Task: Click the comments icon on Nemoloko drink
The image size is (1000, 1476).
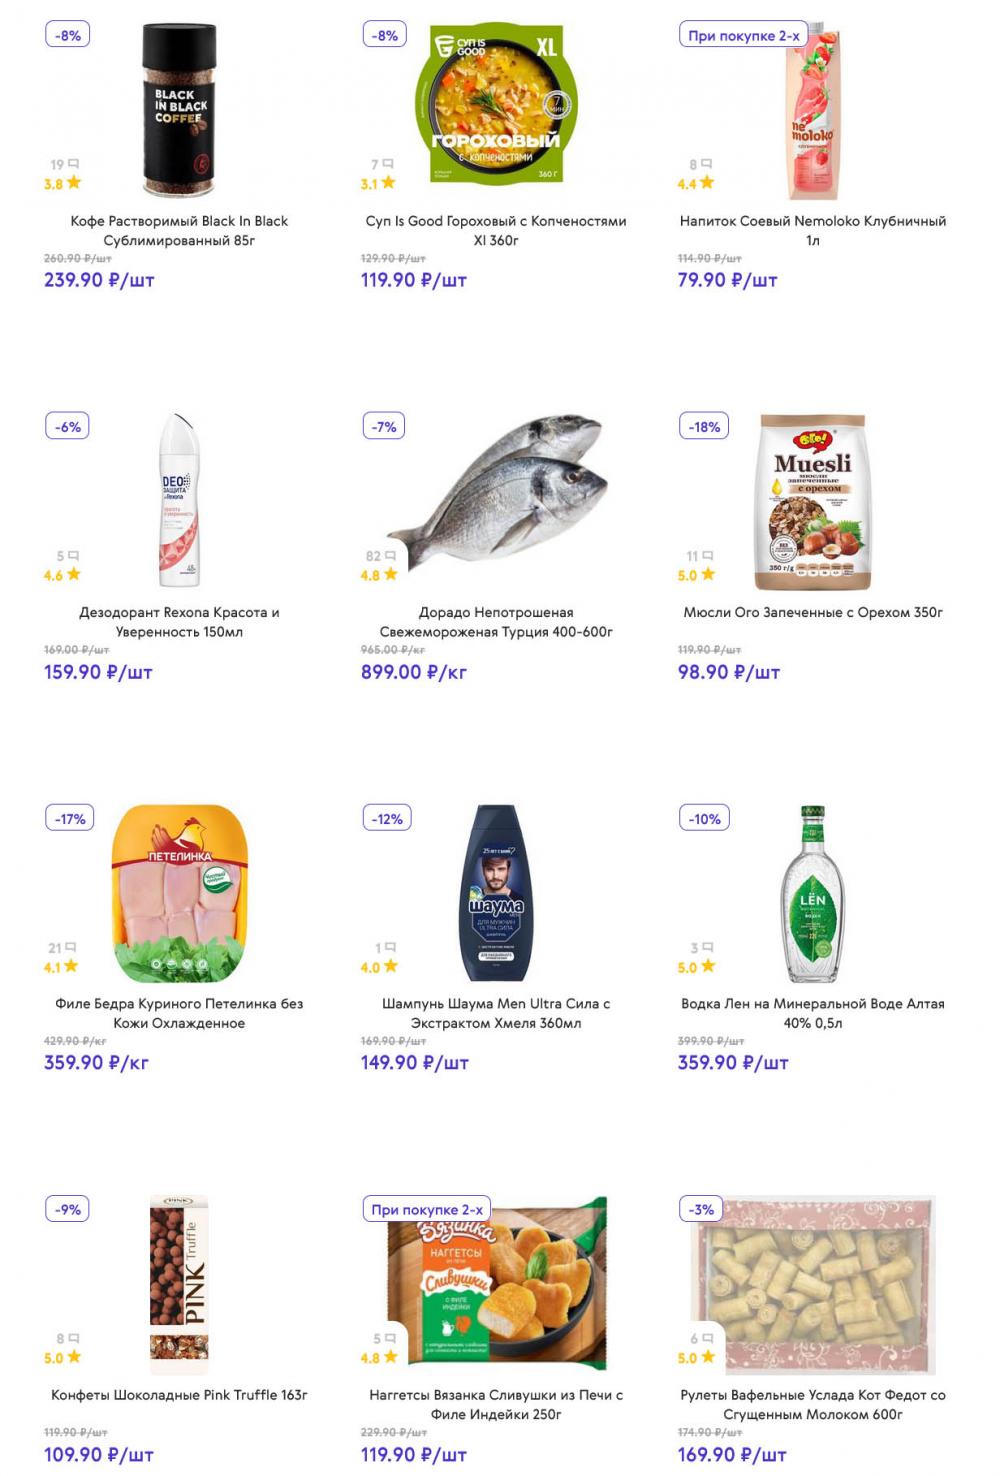Action: [x=706, y=164]
